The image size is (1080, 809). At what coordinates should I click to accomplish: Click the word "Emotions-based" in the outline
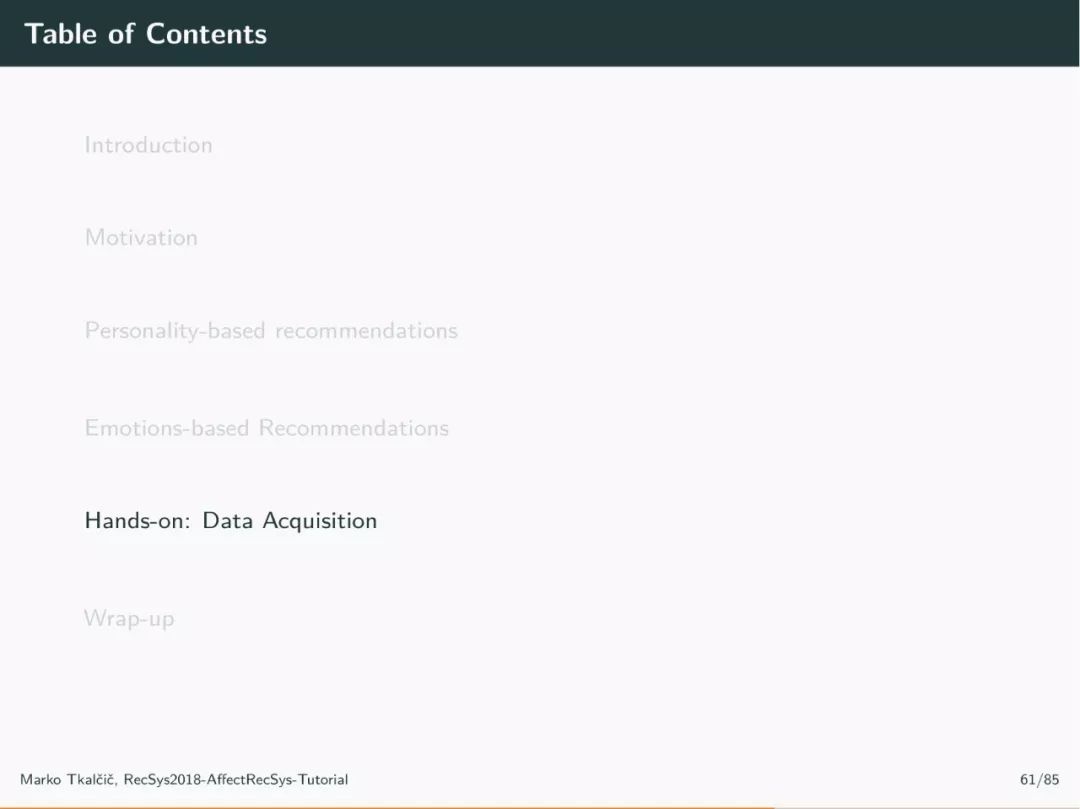[167, 428]
